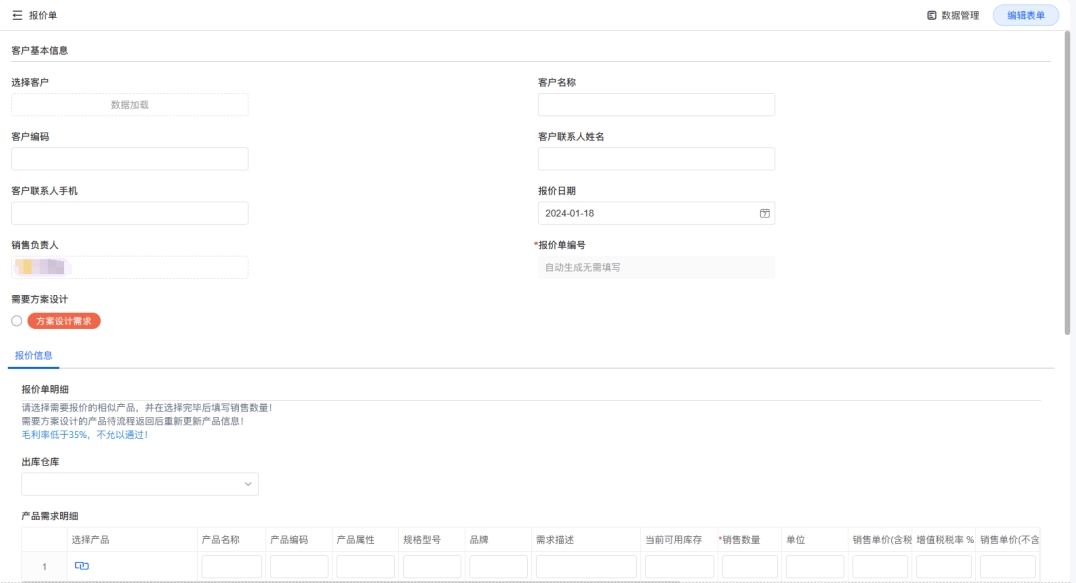The width and height of the screenshot is (1076, 583).
Task: Switch to the 报价信息 tab
Action: [34, 355]
